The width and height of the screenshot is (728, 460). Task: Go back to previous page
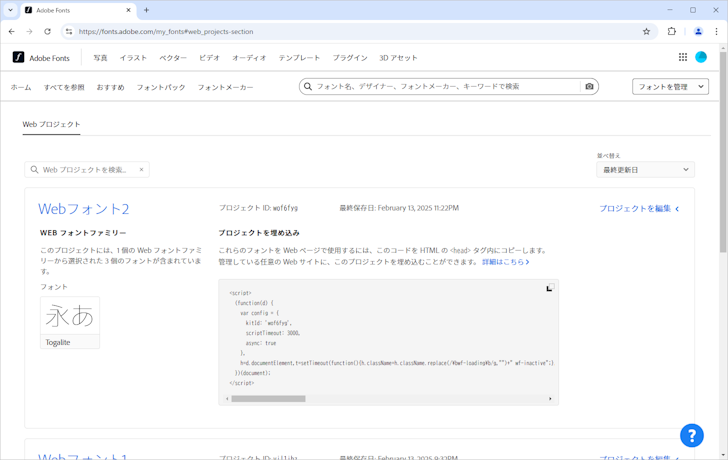12,32
